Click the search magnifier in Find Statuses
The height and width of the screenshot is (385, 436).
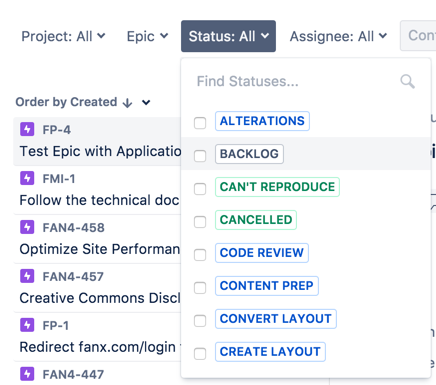(407, 81)
